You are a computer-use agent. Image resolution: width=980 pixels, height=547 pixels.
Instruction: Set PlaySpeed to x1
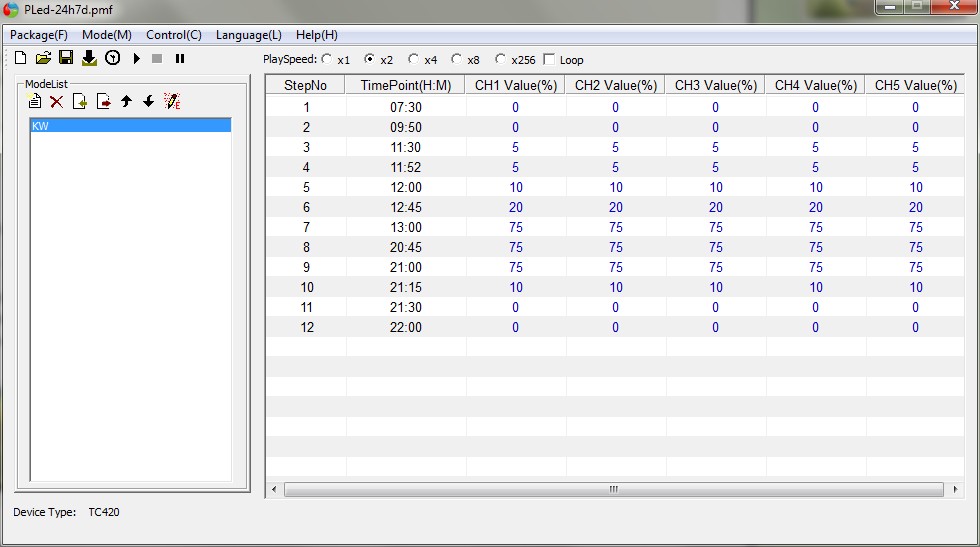coord(327,59)
